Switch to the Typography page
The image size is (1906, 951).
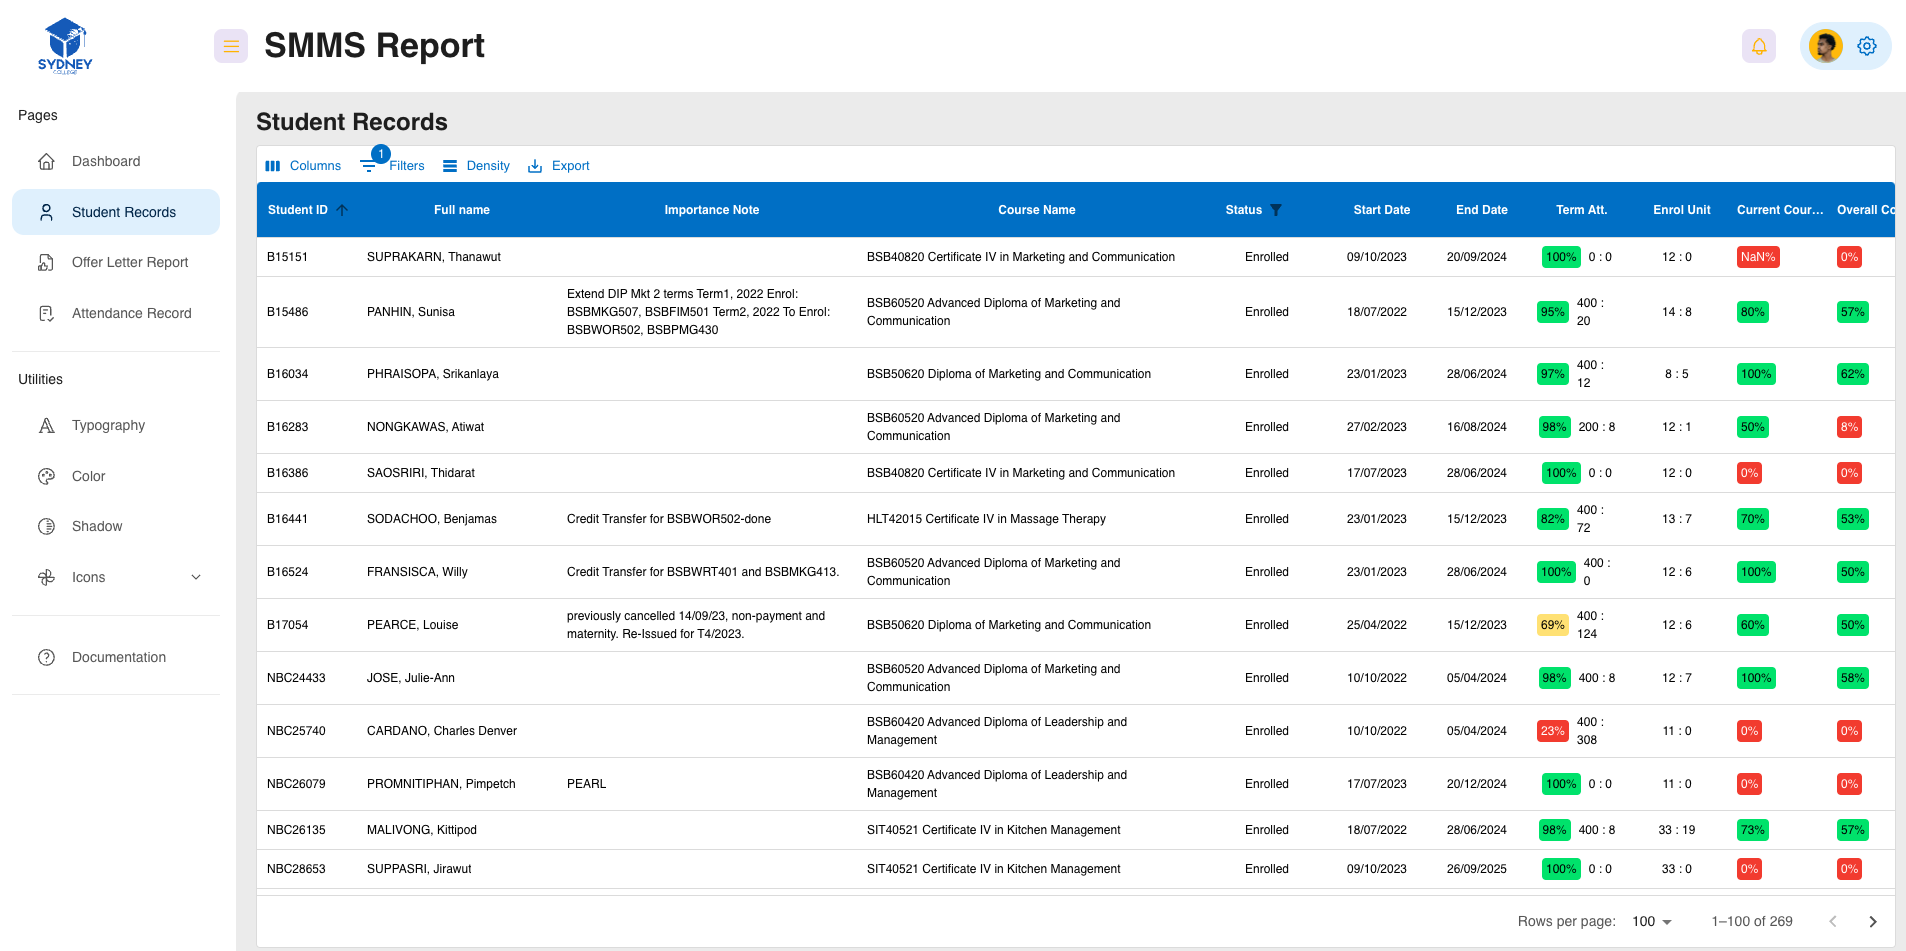pos(108,425)
